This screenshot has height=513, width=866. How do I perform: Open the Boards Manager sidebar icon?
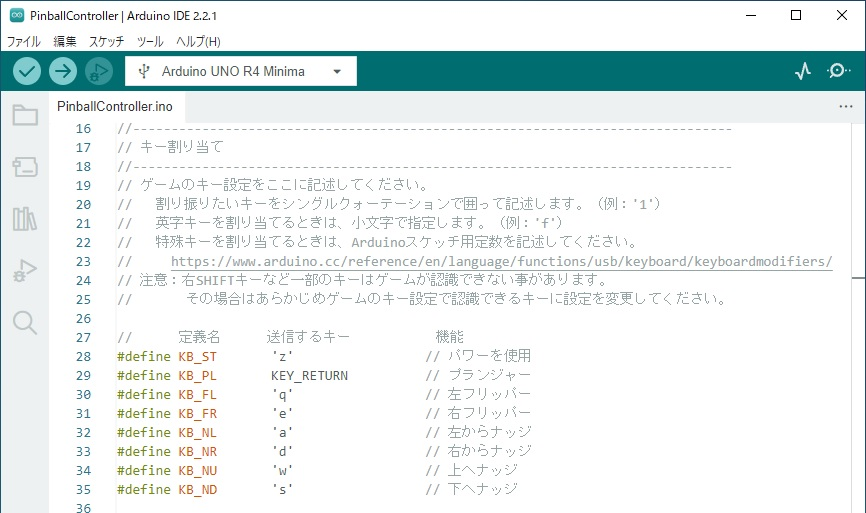[x=25, y=167]
